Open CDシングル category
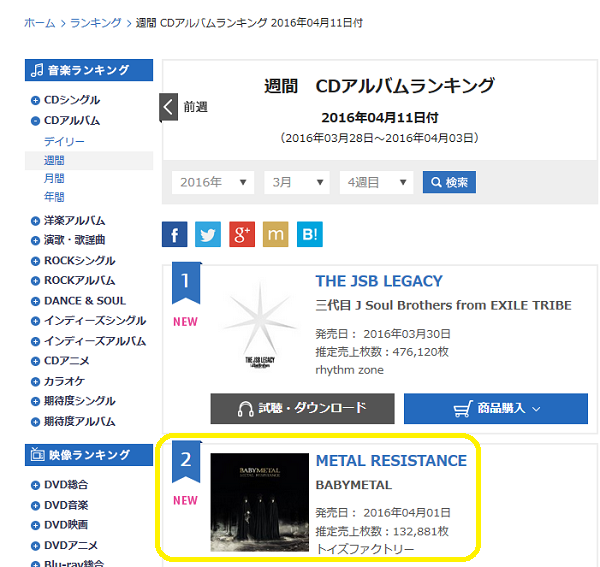 [x=72, y=100]
